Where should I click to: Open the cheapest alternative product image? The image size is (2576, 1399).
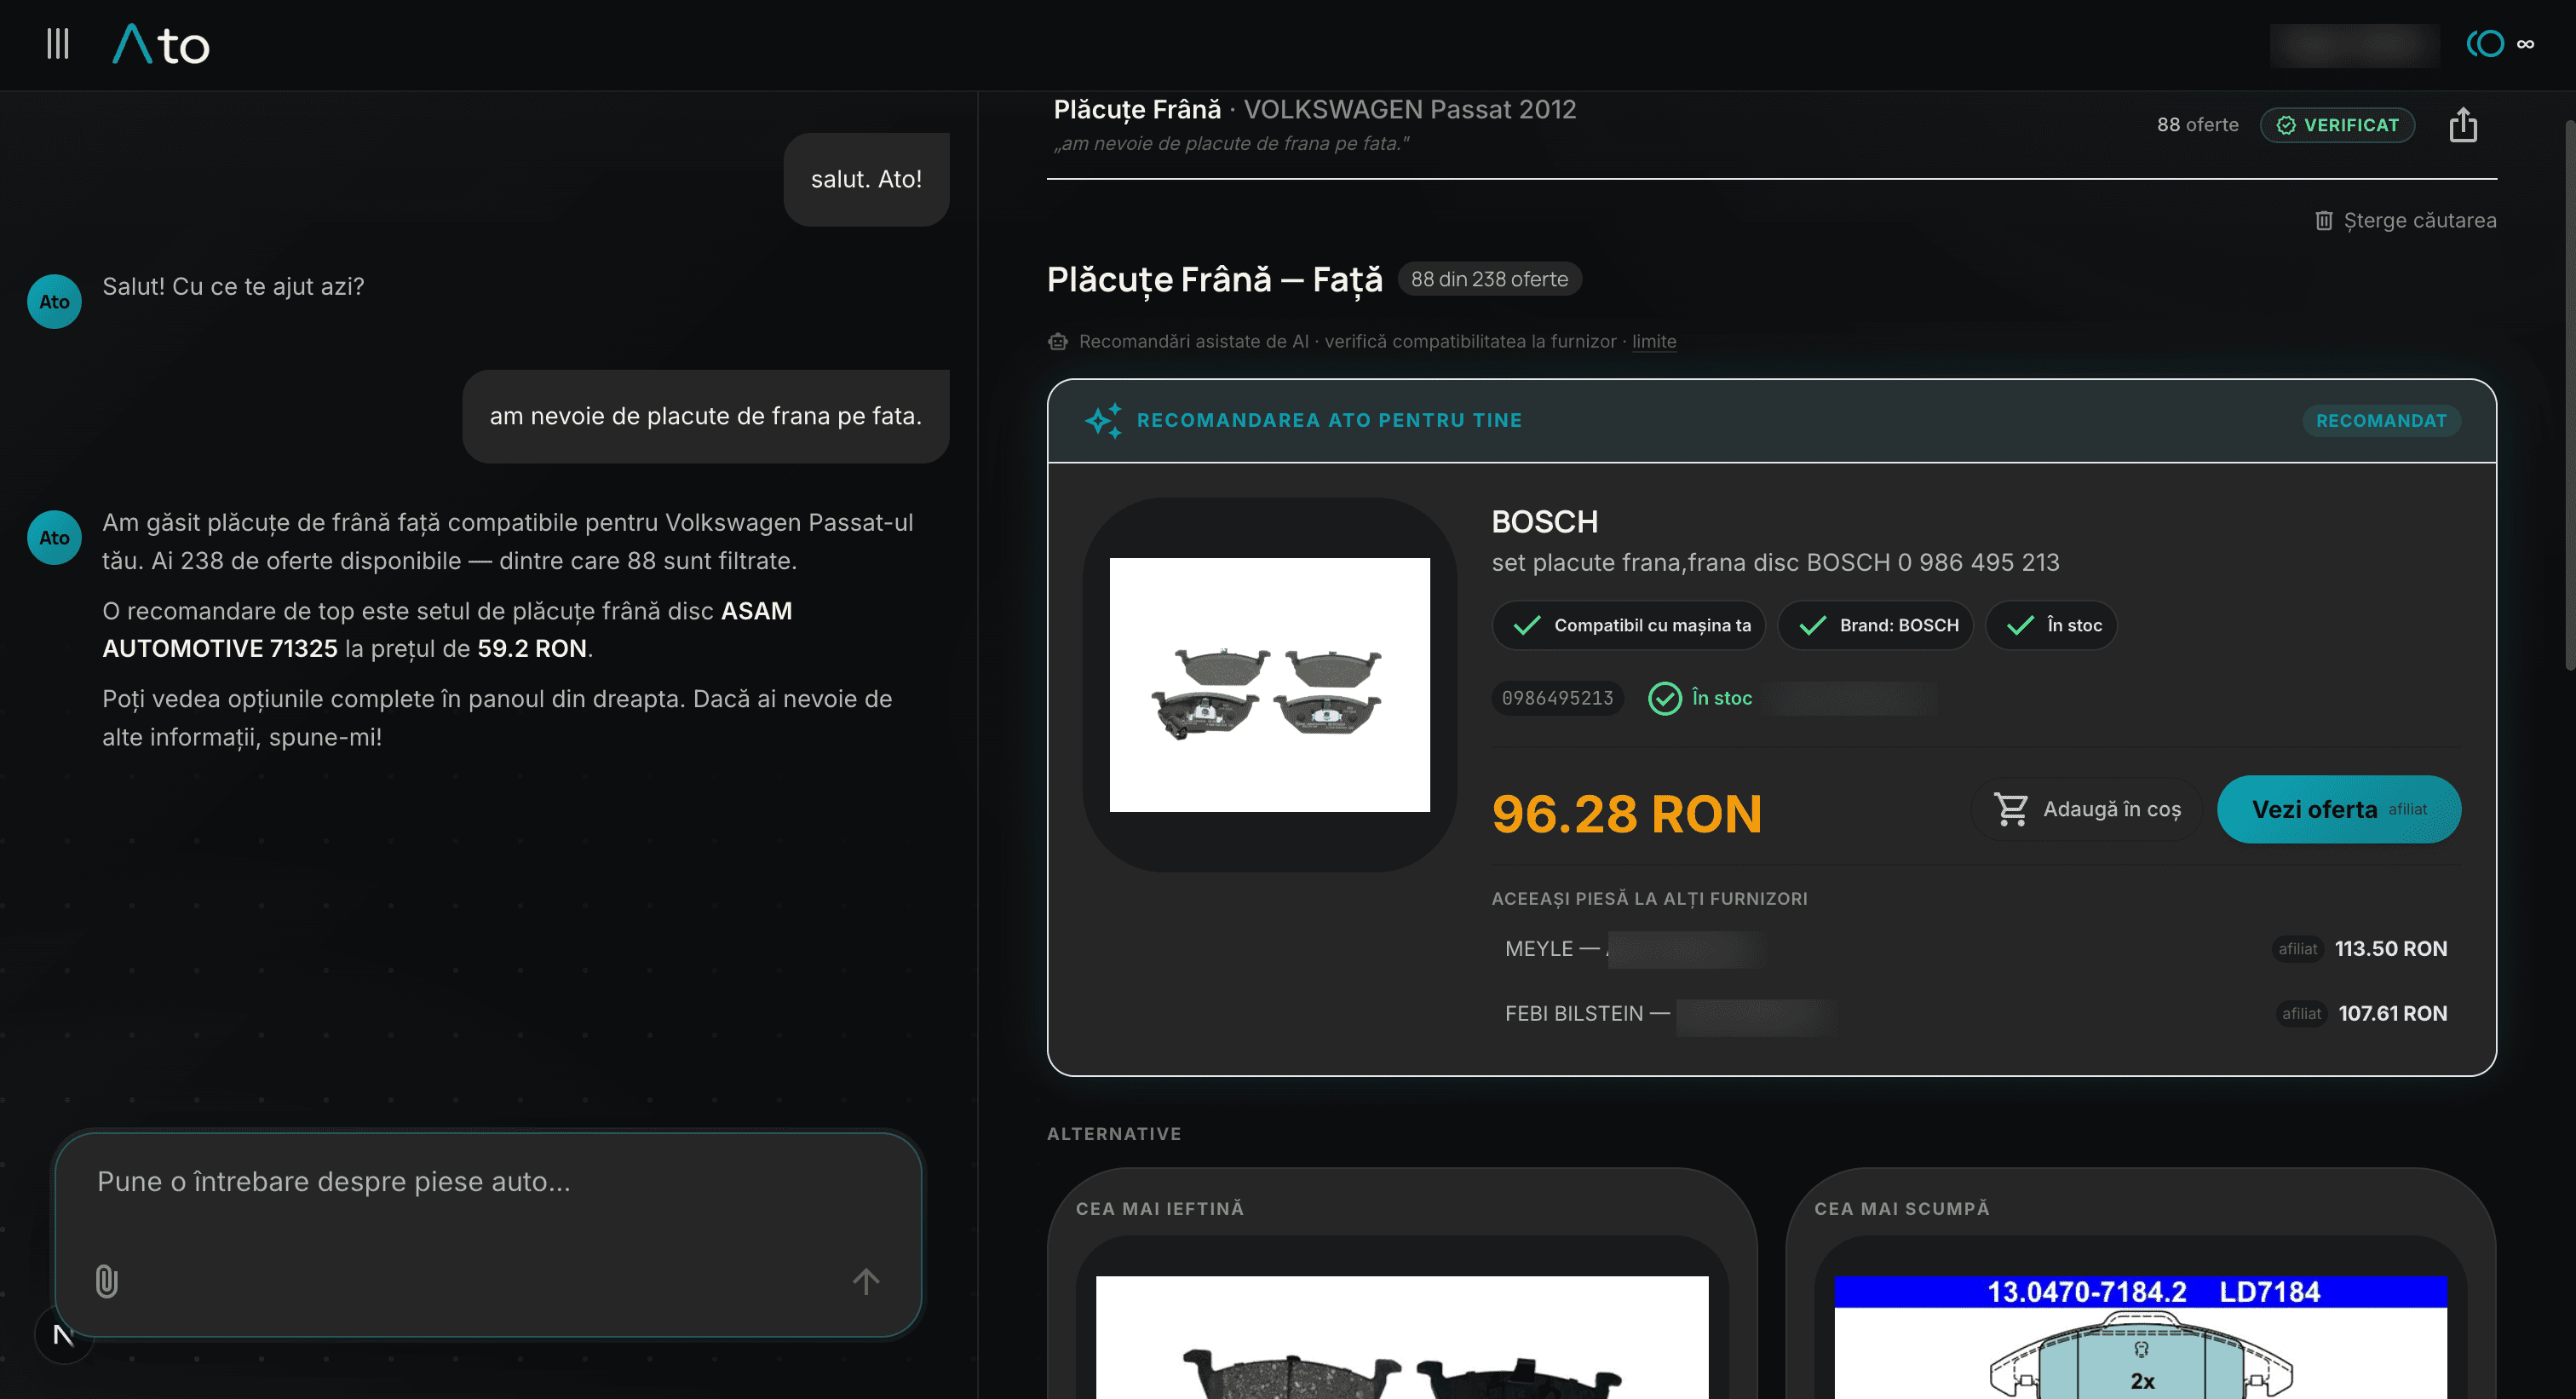tap(1402, 1337)
